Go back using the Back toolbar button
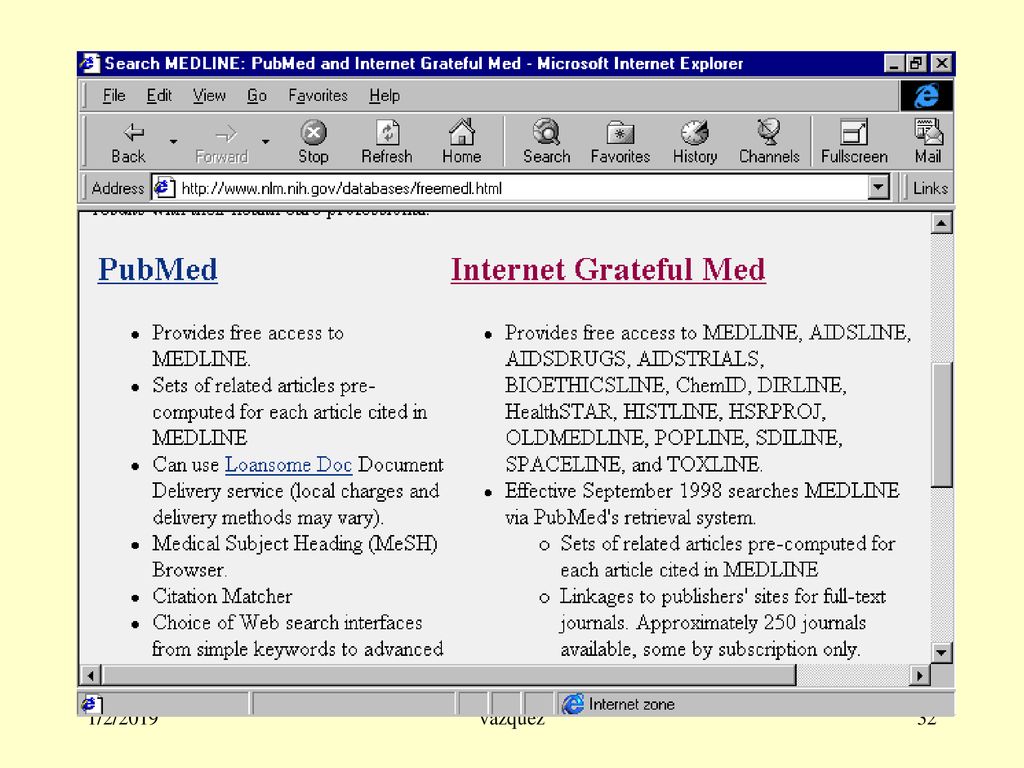The height and width of the screenshot is (768, 1024). 129,142
